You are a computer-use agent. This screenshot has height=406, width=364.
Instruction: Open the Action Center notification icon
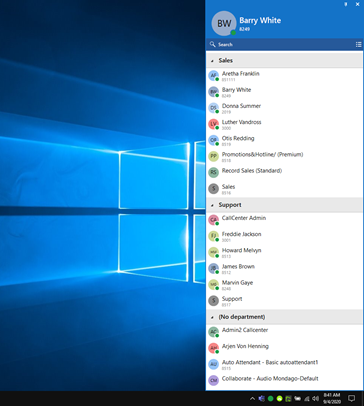351,398
